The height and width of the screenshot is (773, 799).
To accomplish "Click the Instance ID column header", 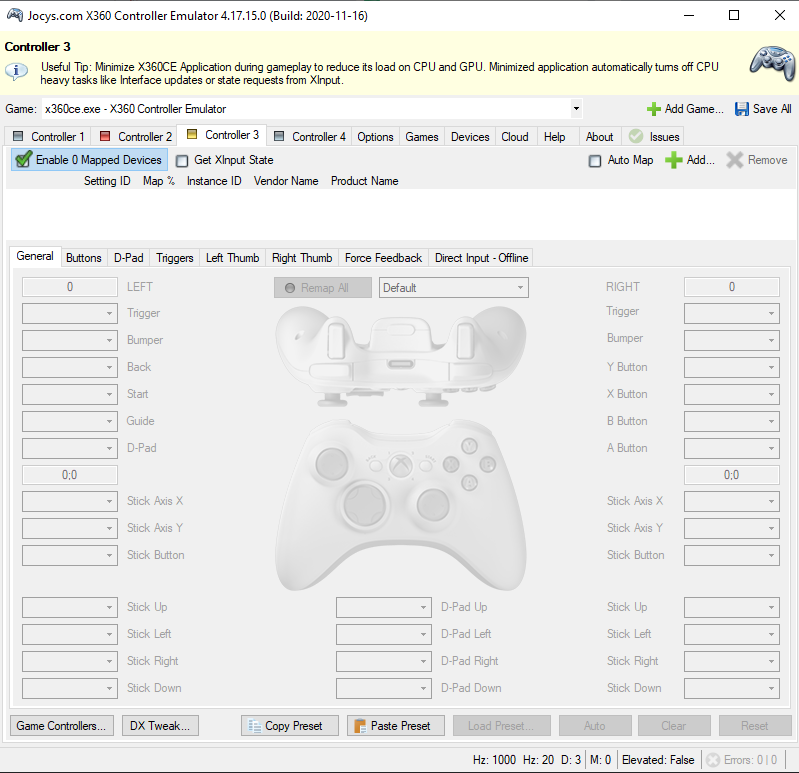I will (x=214, y=181).
